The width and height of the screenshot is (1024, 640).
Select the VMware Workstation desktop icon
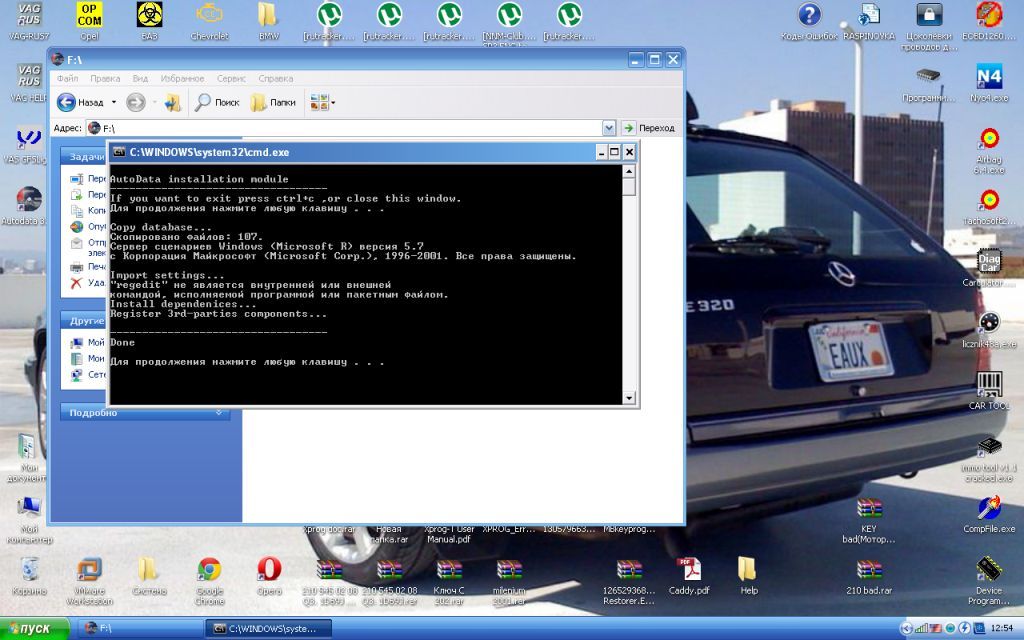89,571
